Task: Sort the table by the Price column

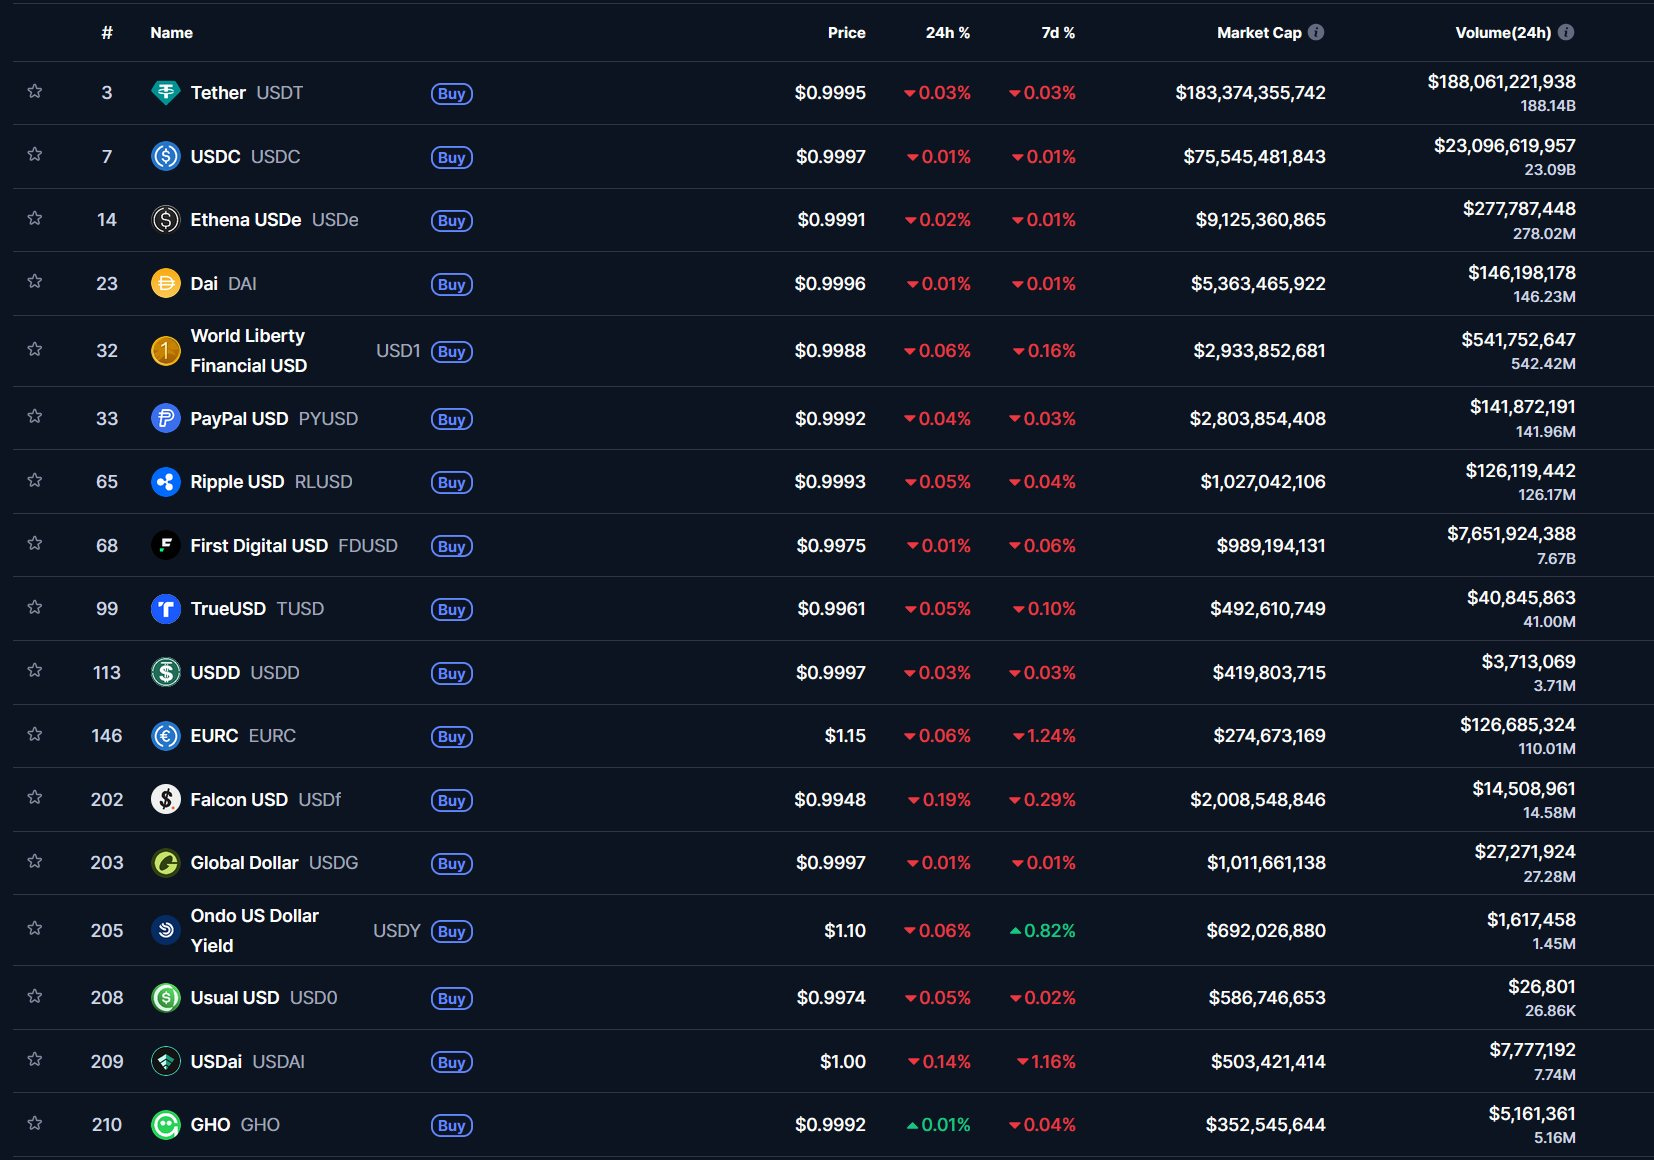Action: 846,32
